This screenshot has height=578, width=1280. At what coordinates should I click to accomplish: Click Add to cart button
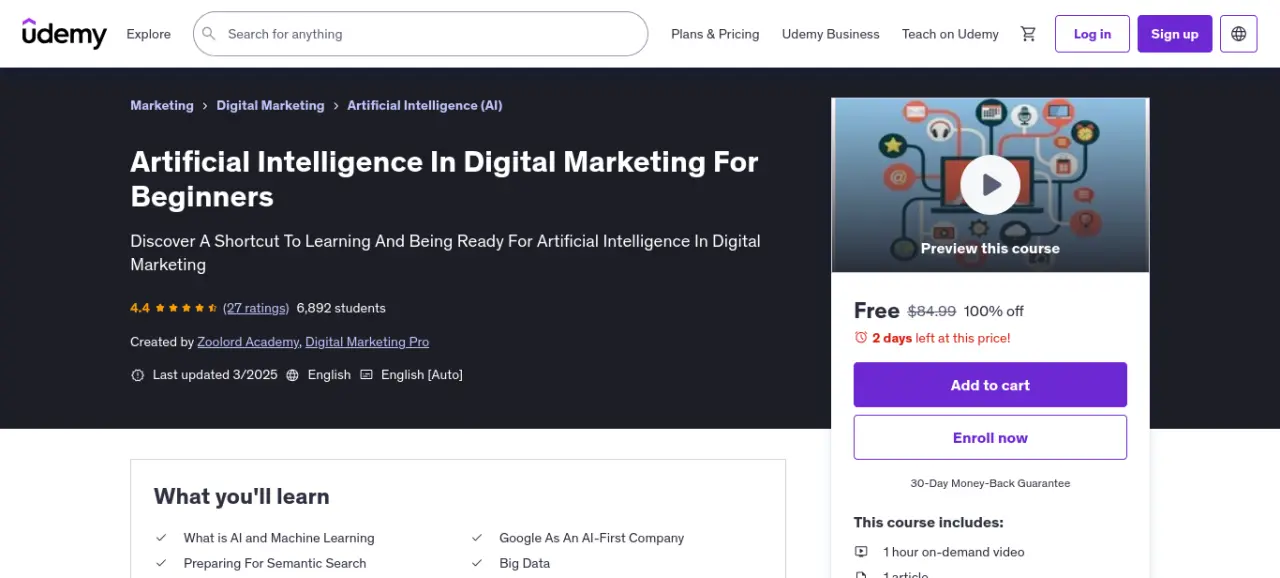tap(990, 385)
